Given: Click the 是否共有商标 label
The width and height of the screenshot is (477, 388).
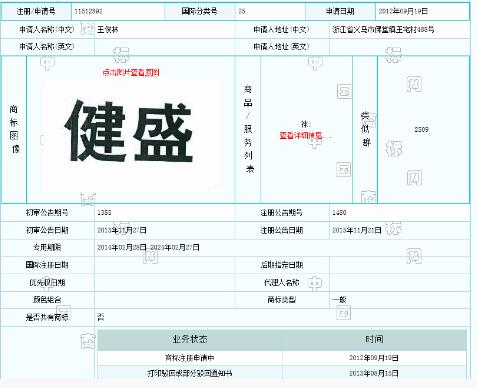Looking at the screenshot, I should coord(47,317).
